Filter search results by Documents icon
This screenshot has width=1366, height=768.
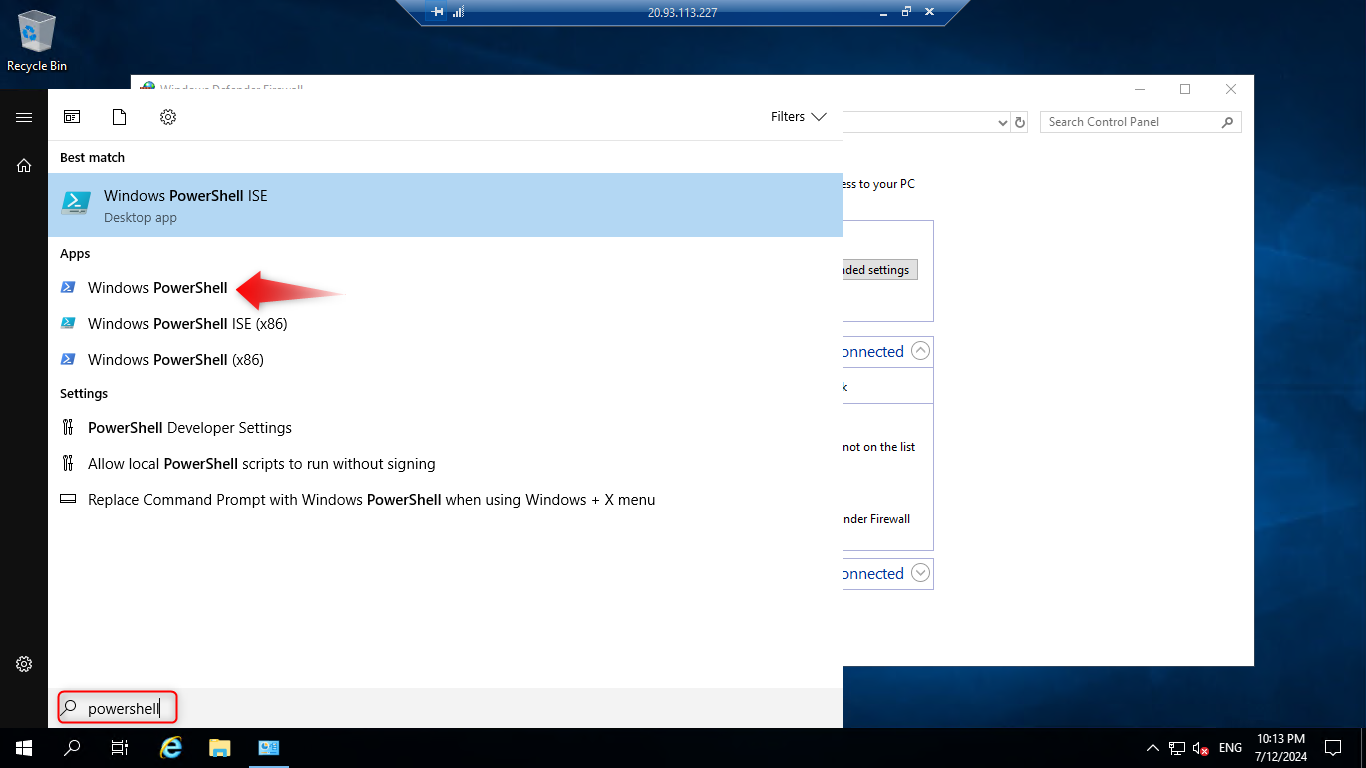[x=120, y=117]
